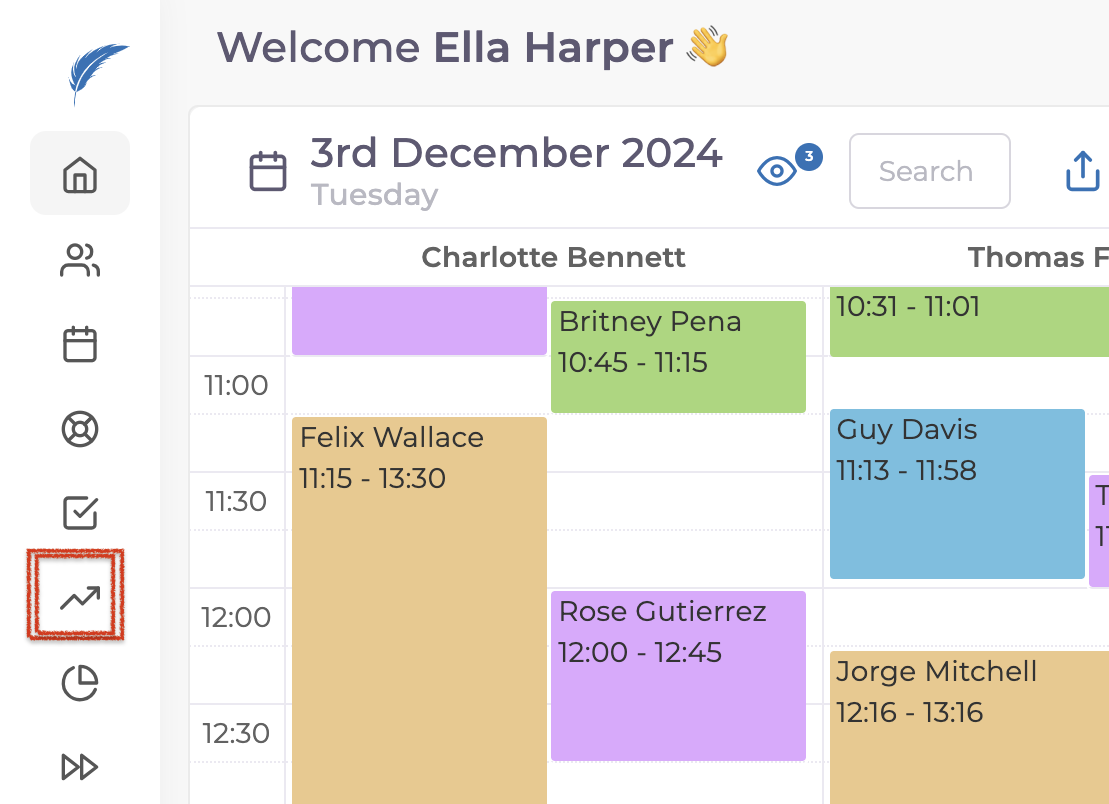Toggle the eye visibility filter
Image resolution: width=1109 pixels, height=804 pixels.
[x=777, y=172]
